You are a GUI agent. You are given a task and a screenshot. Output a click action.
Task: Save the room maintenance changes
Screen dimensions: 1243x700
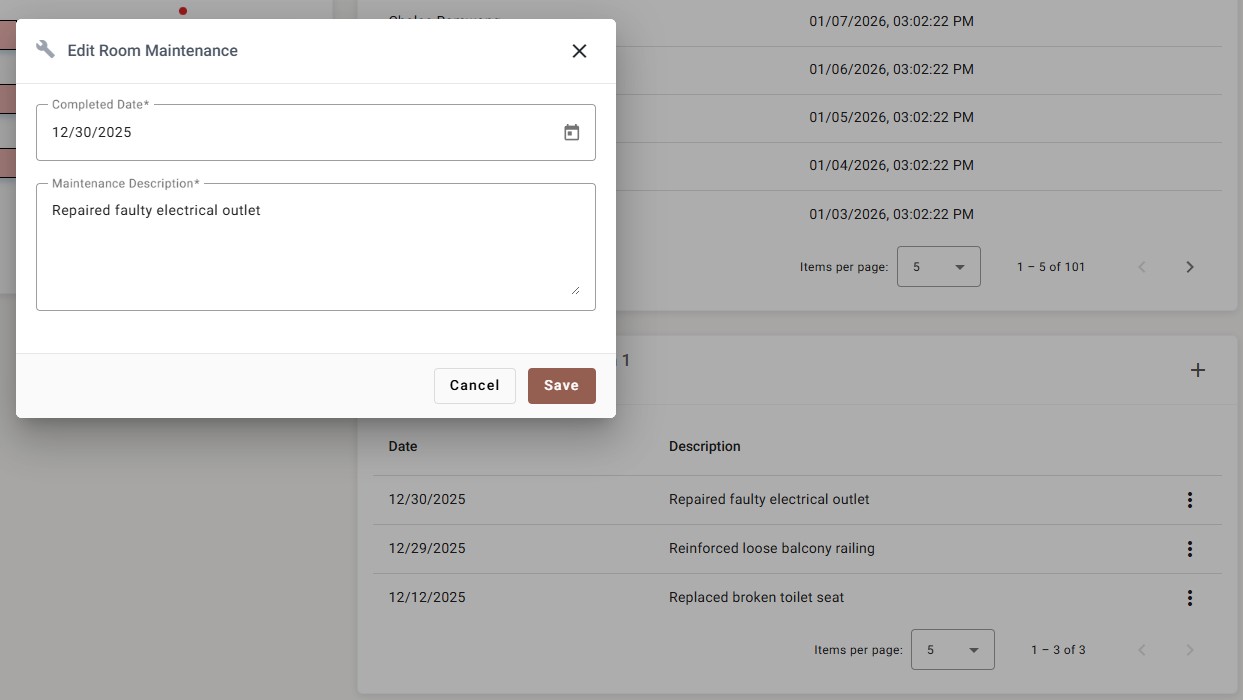(561, 386)
